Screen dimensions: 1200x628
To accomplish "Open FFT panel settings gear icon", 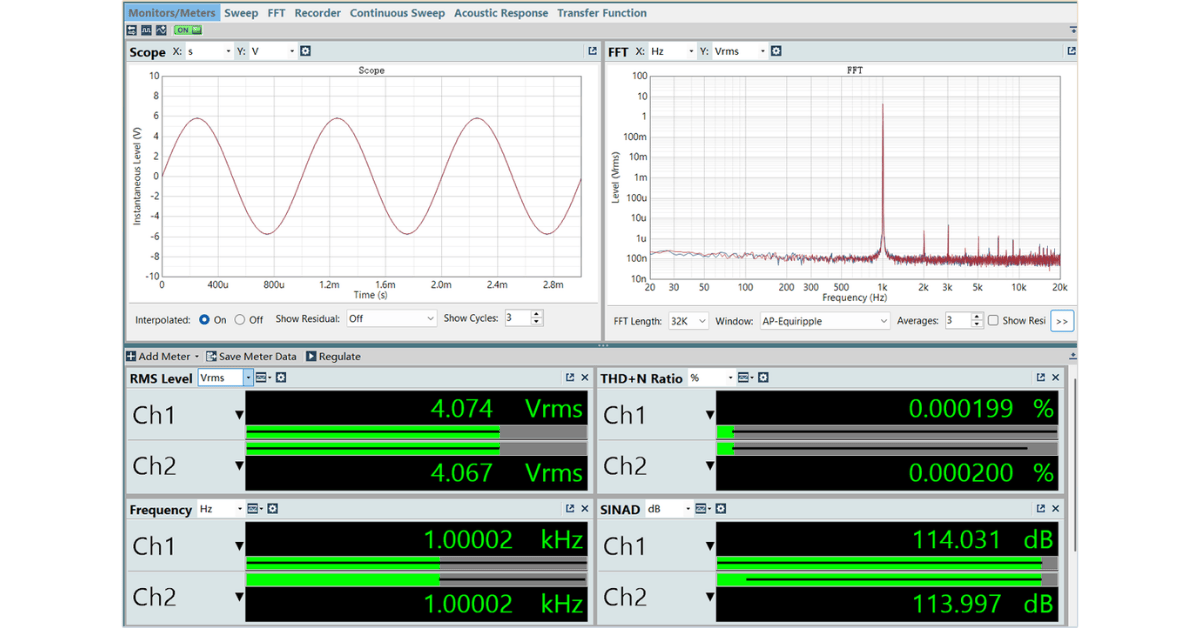I will [x=776, y=51].
